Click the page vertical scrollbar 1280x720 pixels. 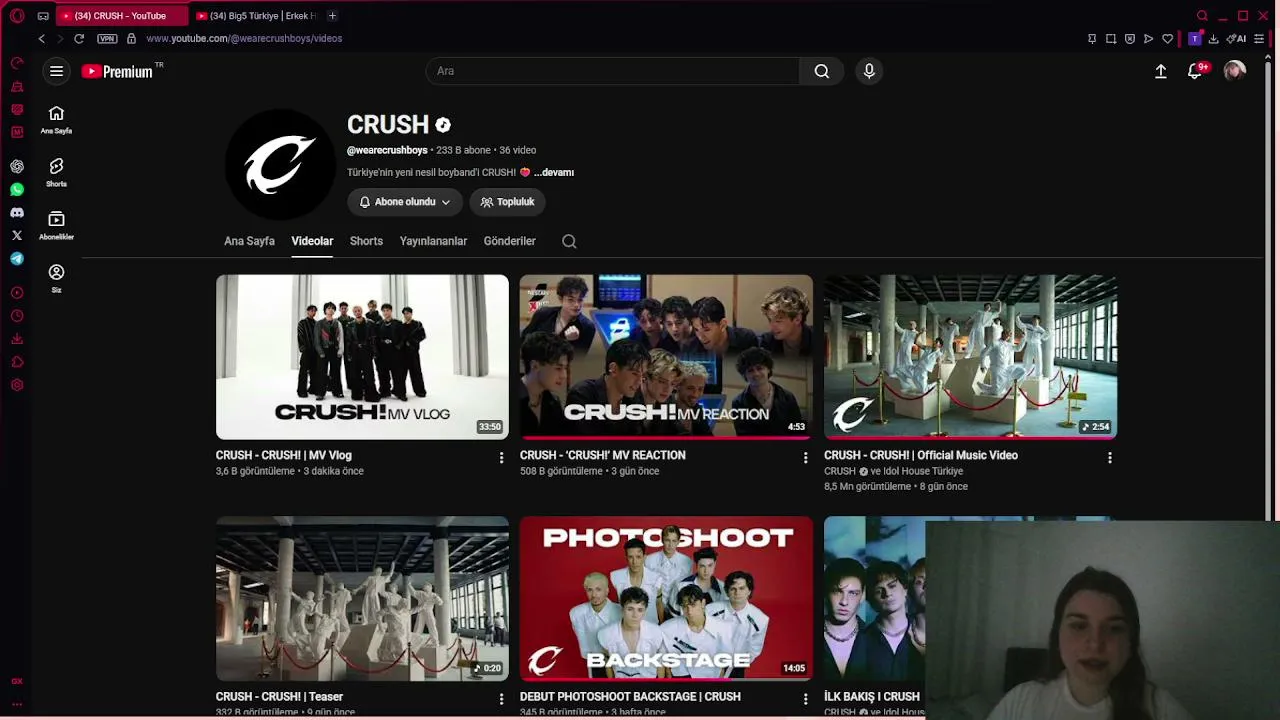click(x=1269, y=290)
